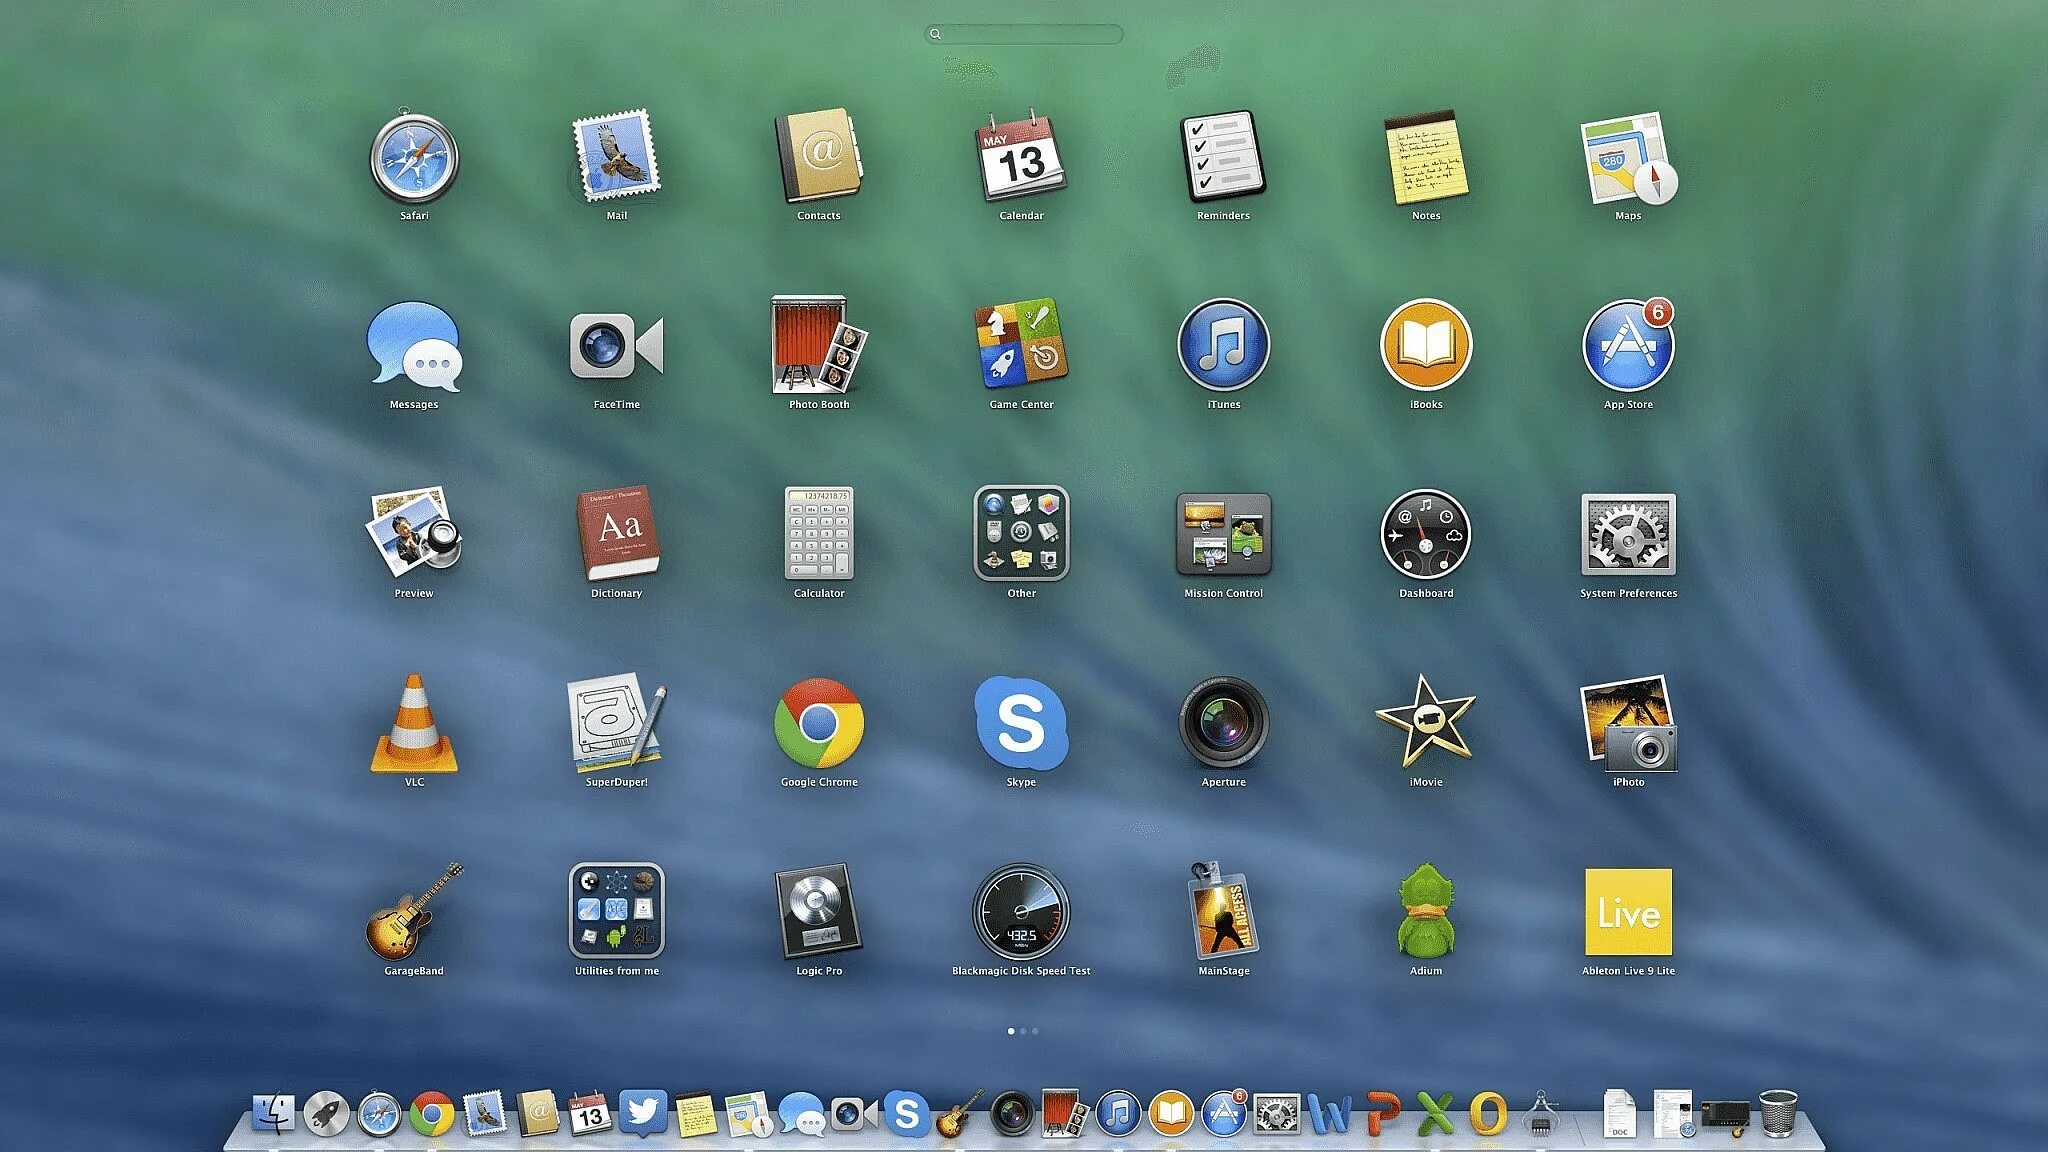Launch Microsoft Excel from the Dock

coord(1435,1114)
